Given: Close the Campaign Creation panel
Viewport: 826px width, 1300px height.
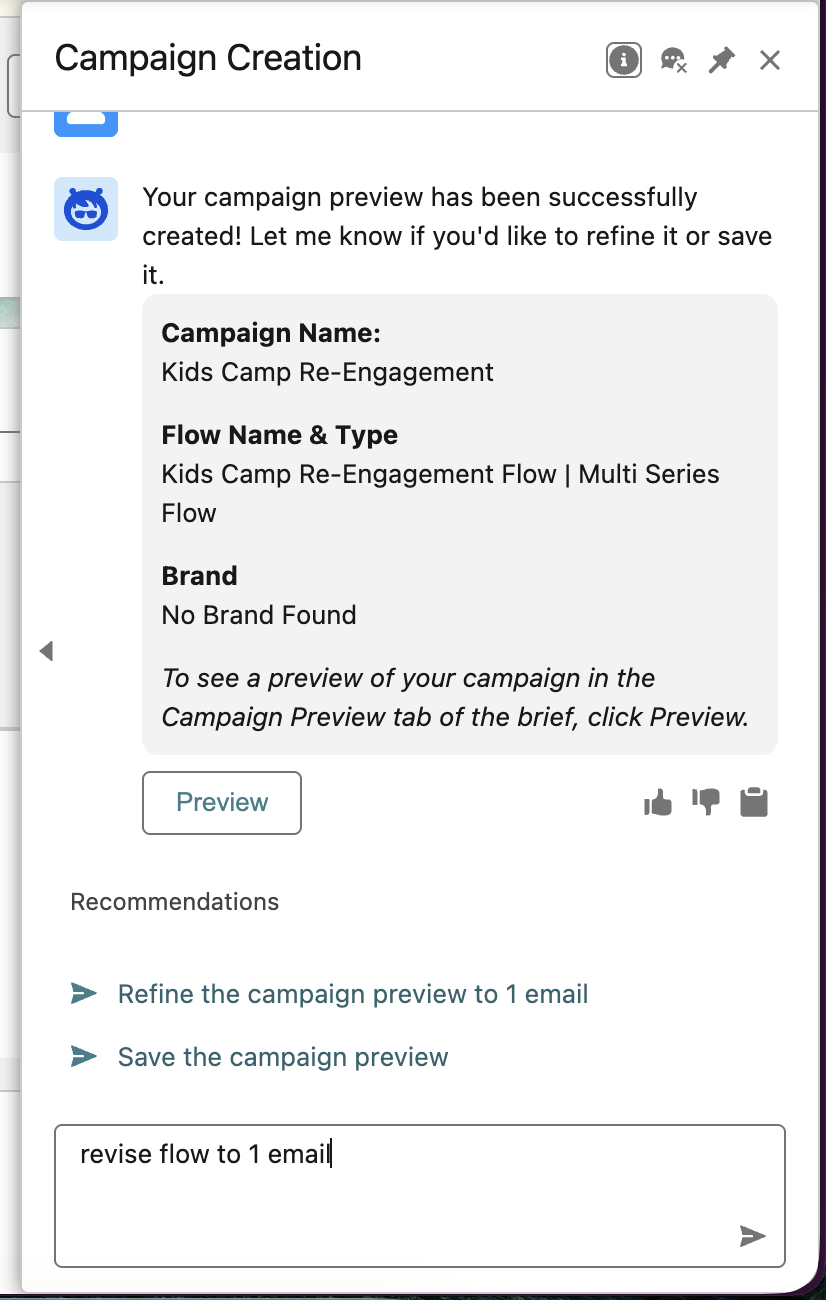Looking at the screenshot, I should tap(769, 60).
